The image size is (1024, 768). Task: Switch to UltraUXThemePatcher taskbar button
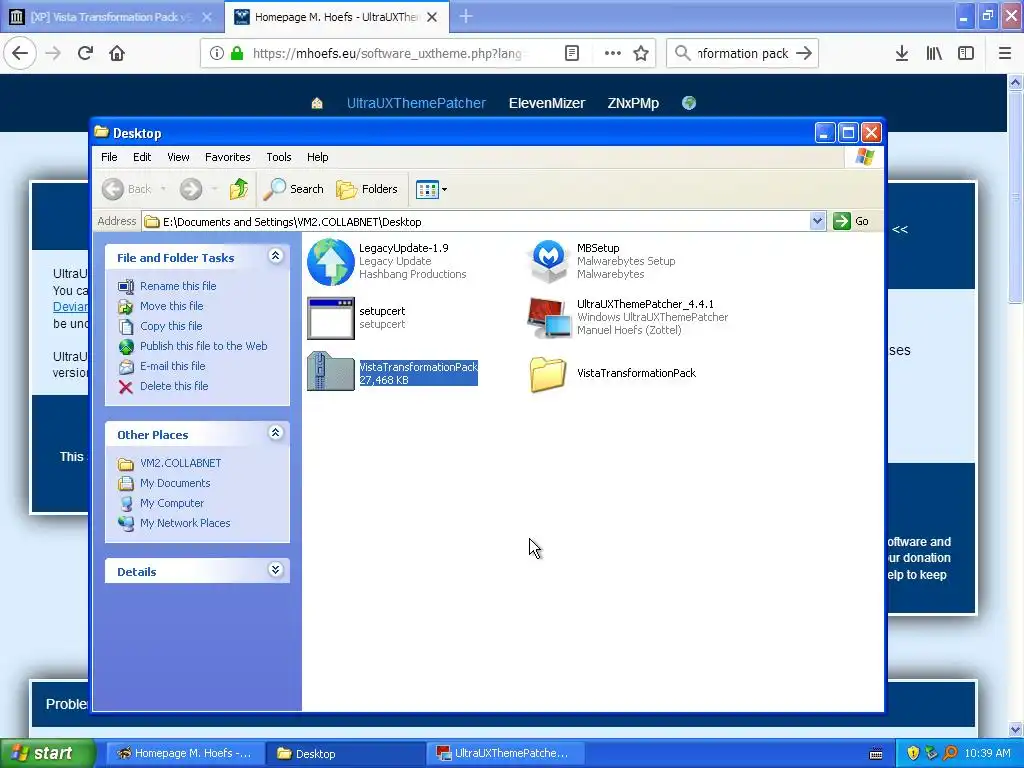[x=503, y=753]
